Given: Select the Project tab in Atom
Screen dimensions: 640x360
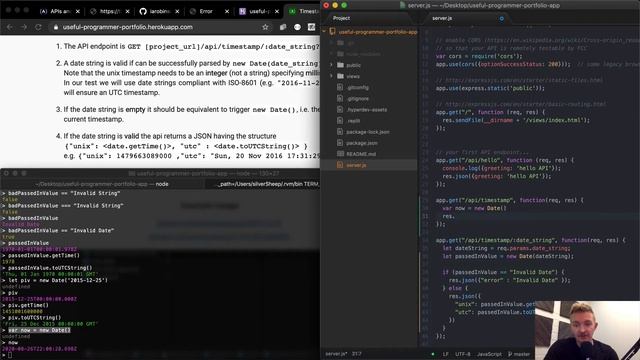Looking at the screenshot, I should pyautogui.click(x=341, y=18).
